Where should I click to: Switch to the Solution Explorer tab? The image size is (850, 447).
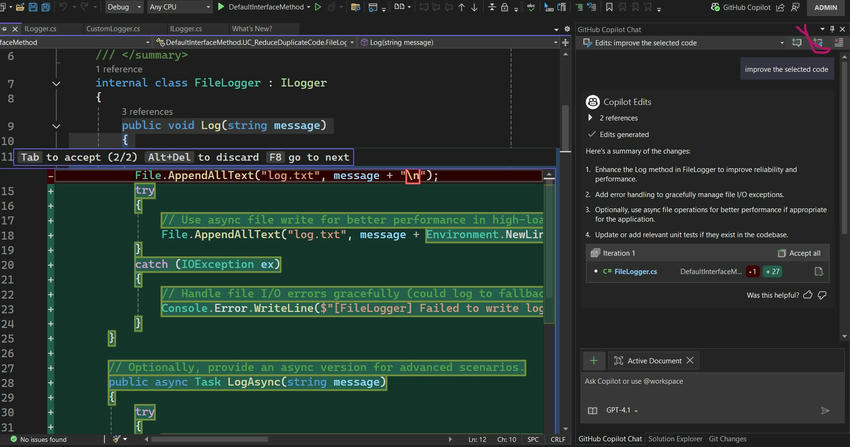tap(675, 439)
